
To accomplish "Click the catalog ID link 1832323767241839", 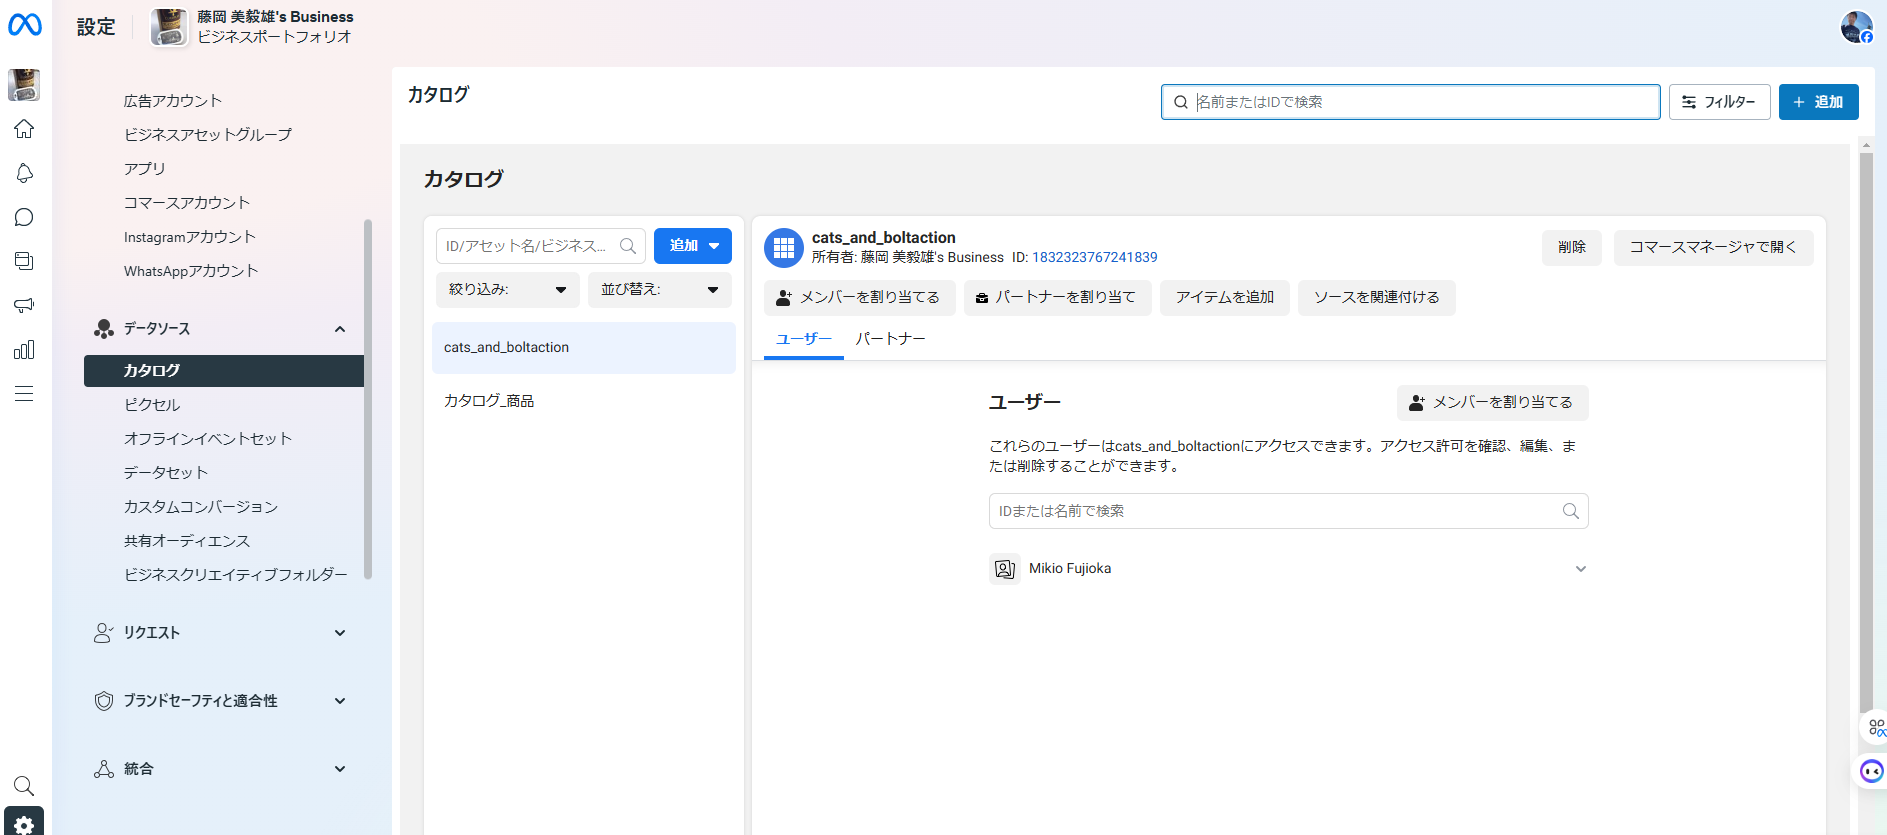I will coord(1095,258).
